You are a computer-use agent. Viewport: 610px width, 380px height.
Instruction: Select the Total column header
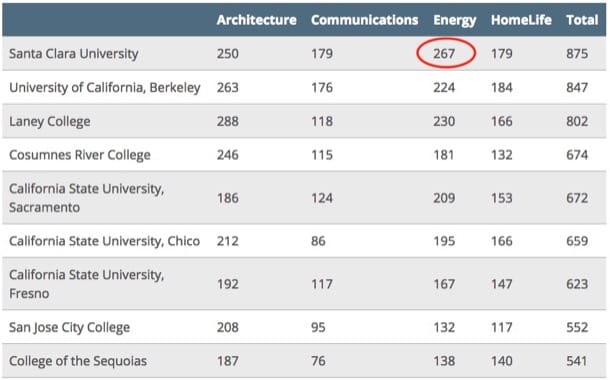point(582,20)
